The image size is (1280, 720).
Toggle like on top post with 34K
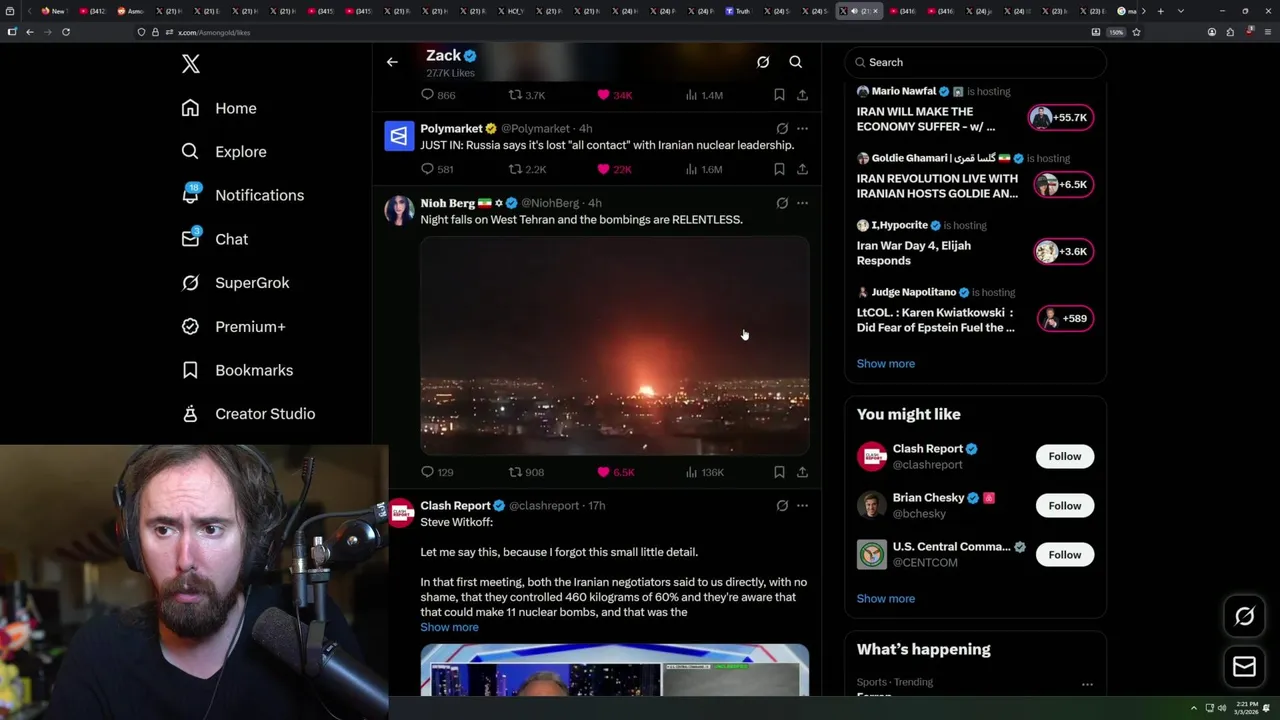pyautogui.click(x=603, y=95)
